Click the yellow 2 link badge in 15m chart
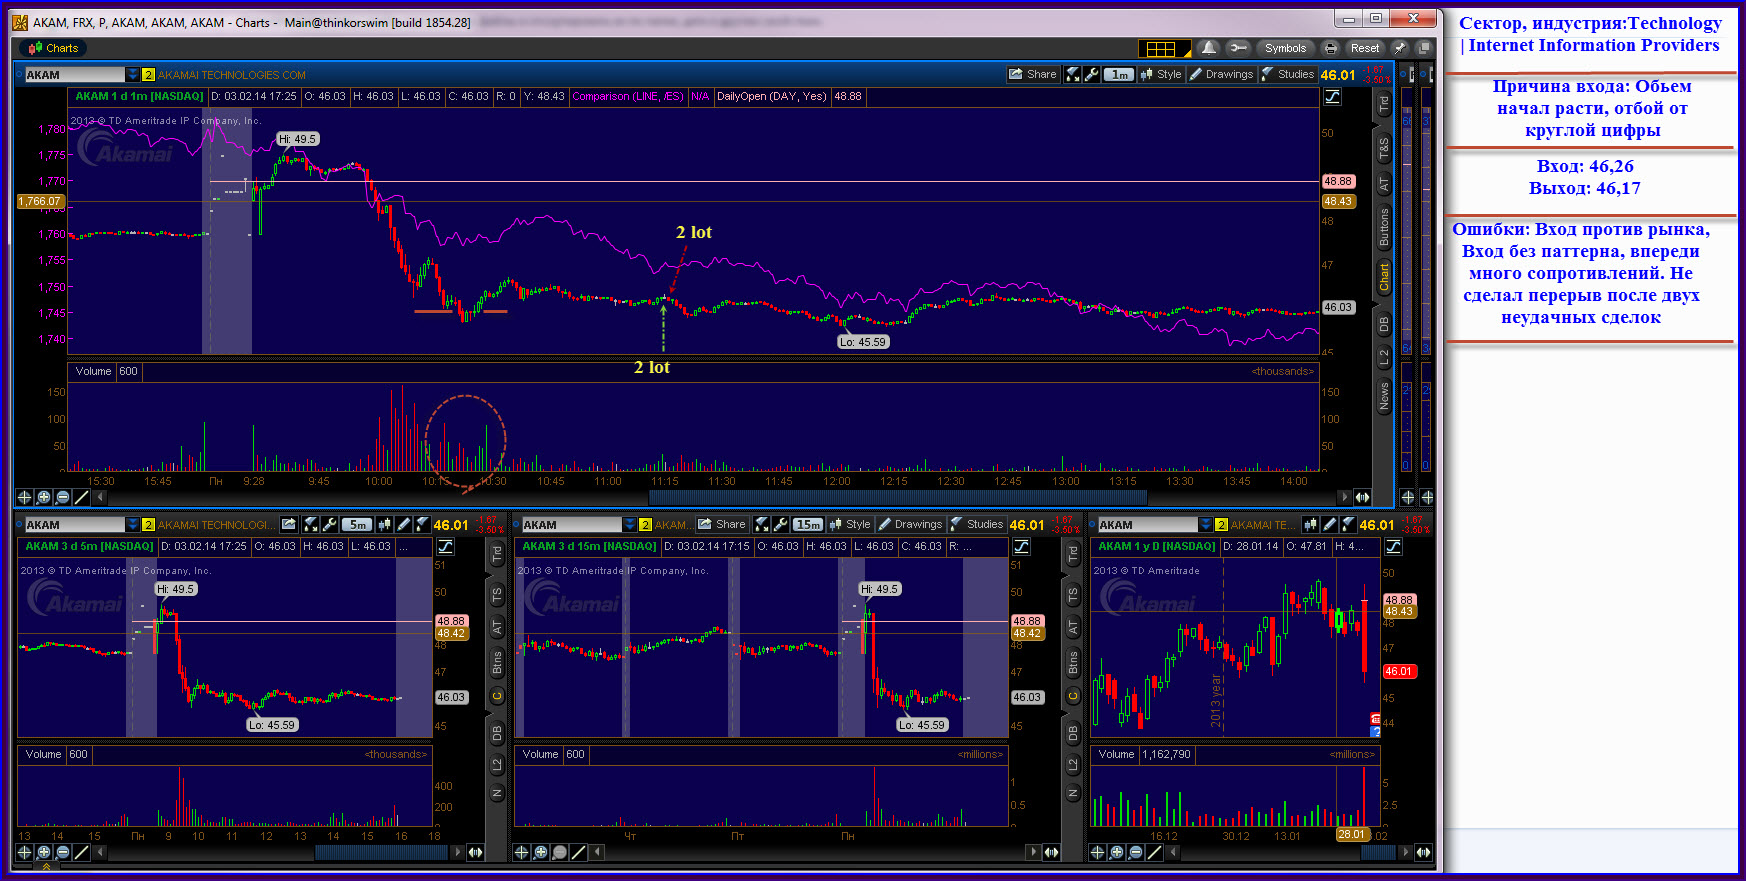 pos(645,525)
